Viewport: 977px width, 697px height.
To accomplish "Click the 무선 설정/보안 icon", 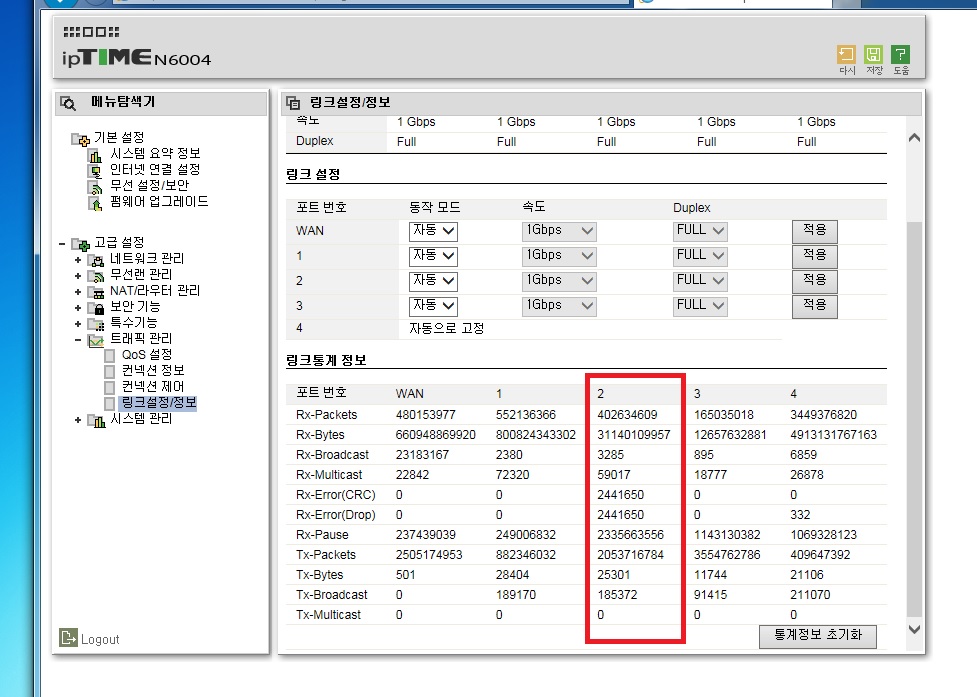I will 95,187.
